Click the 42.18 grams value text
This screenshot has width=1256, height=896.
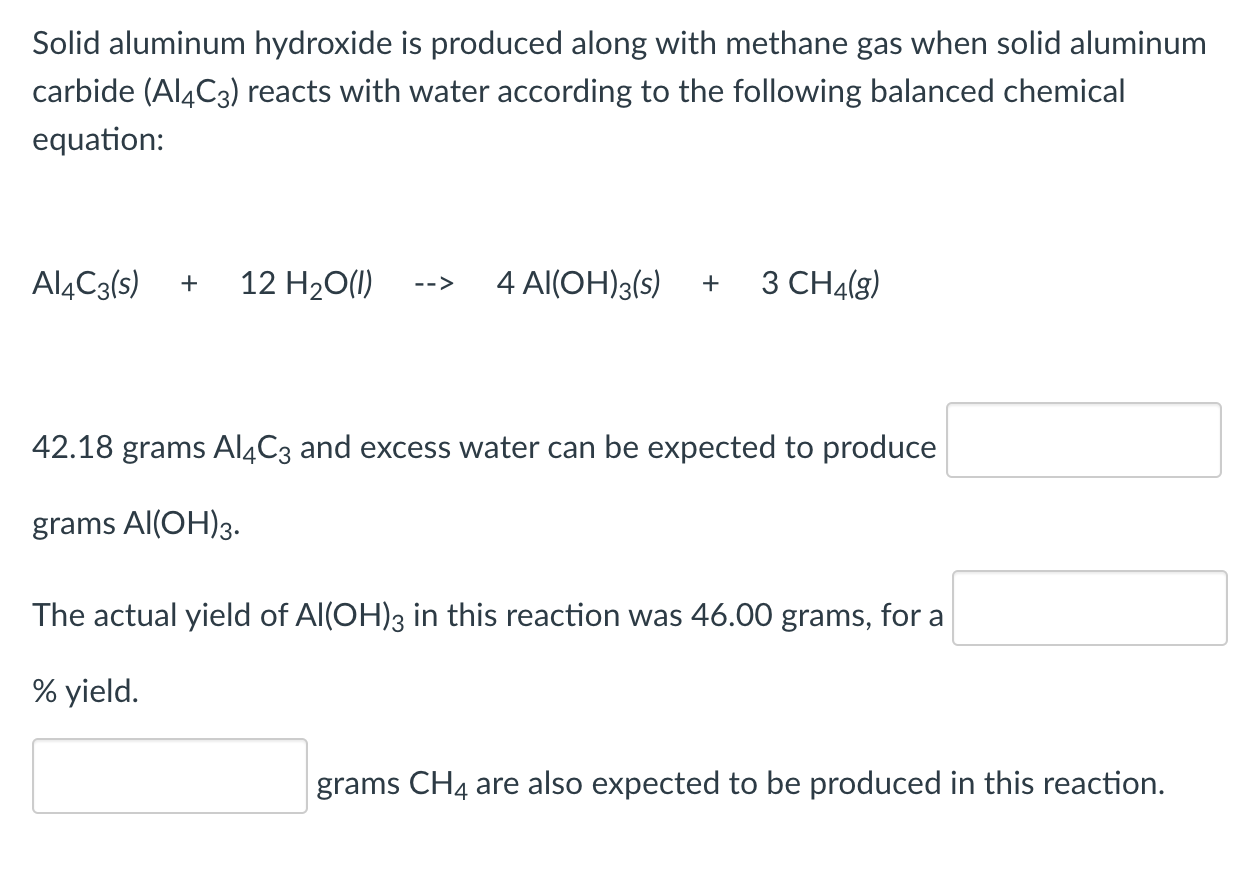point(118,448)
